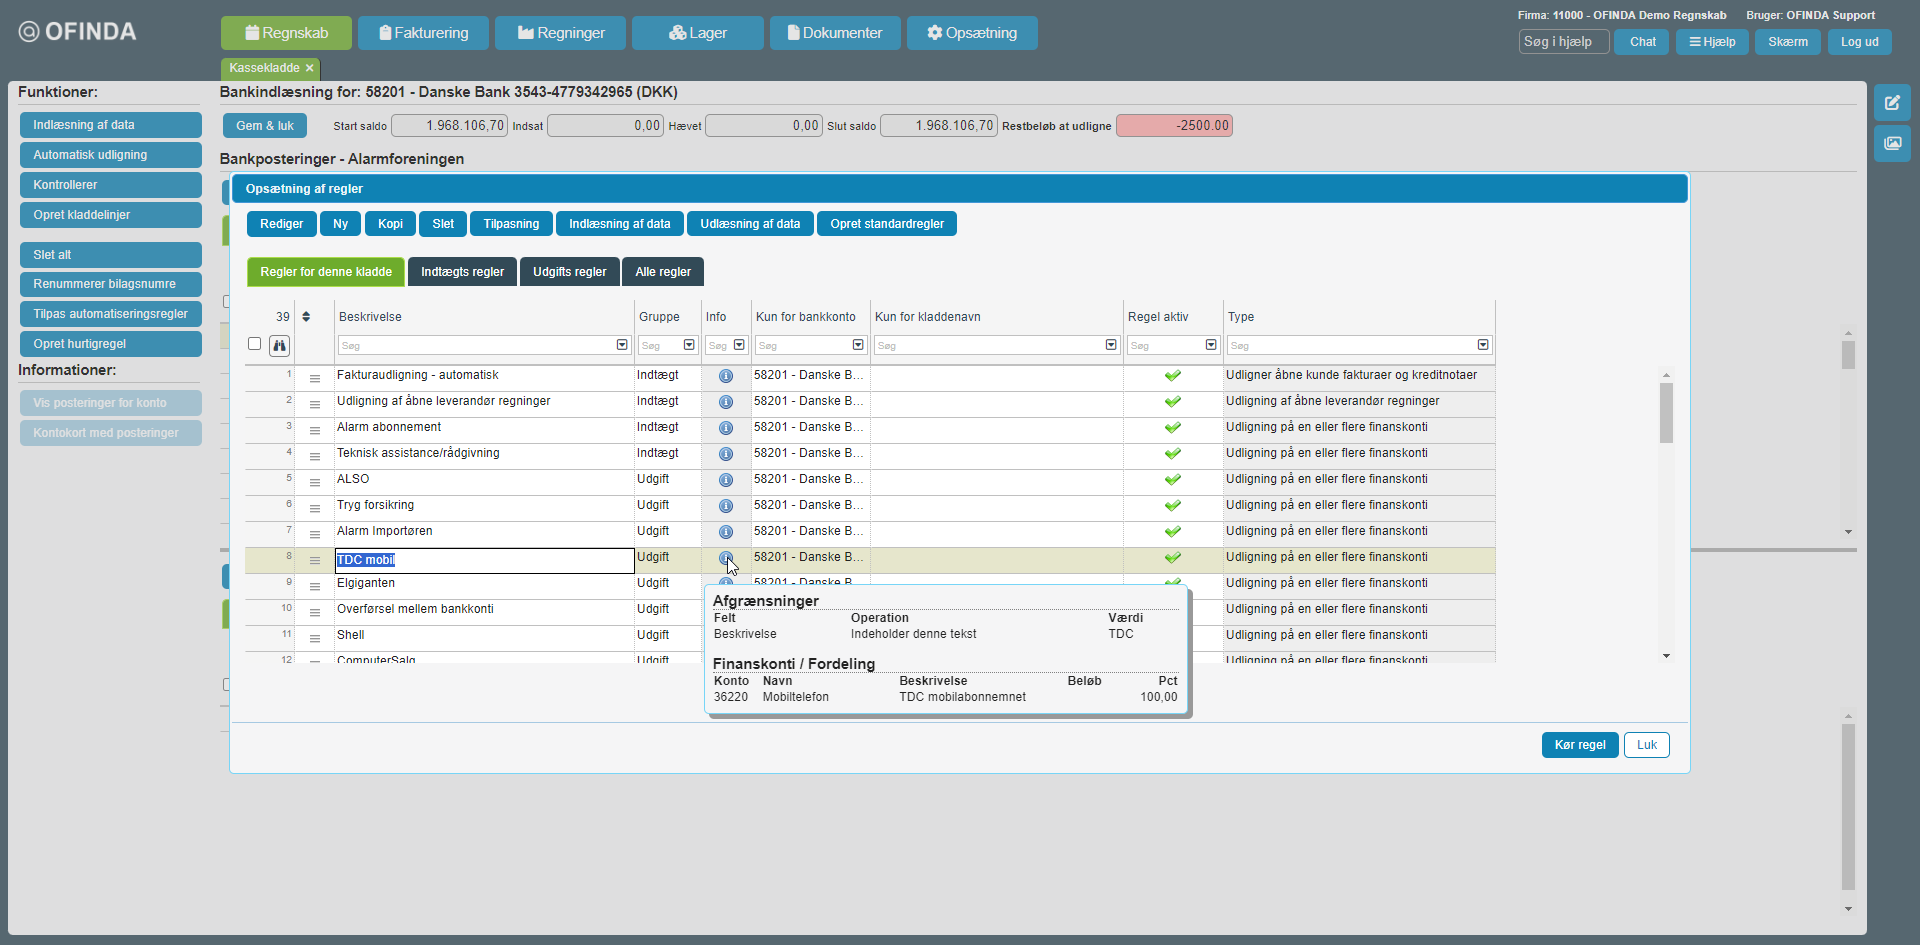
Task: Open the Fakturering main menu
Action: click(423, 33)
